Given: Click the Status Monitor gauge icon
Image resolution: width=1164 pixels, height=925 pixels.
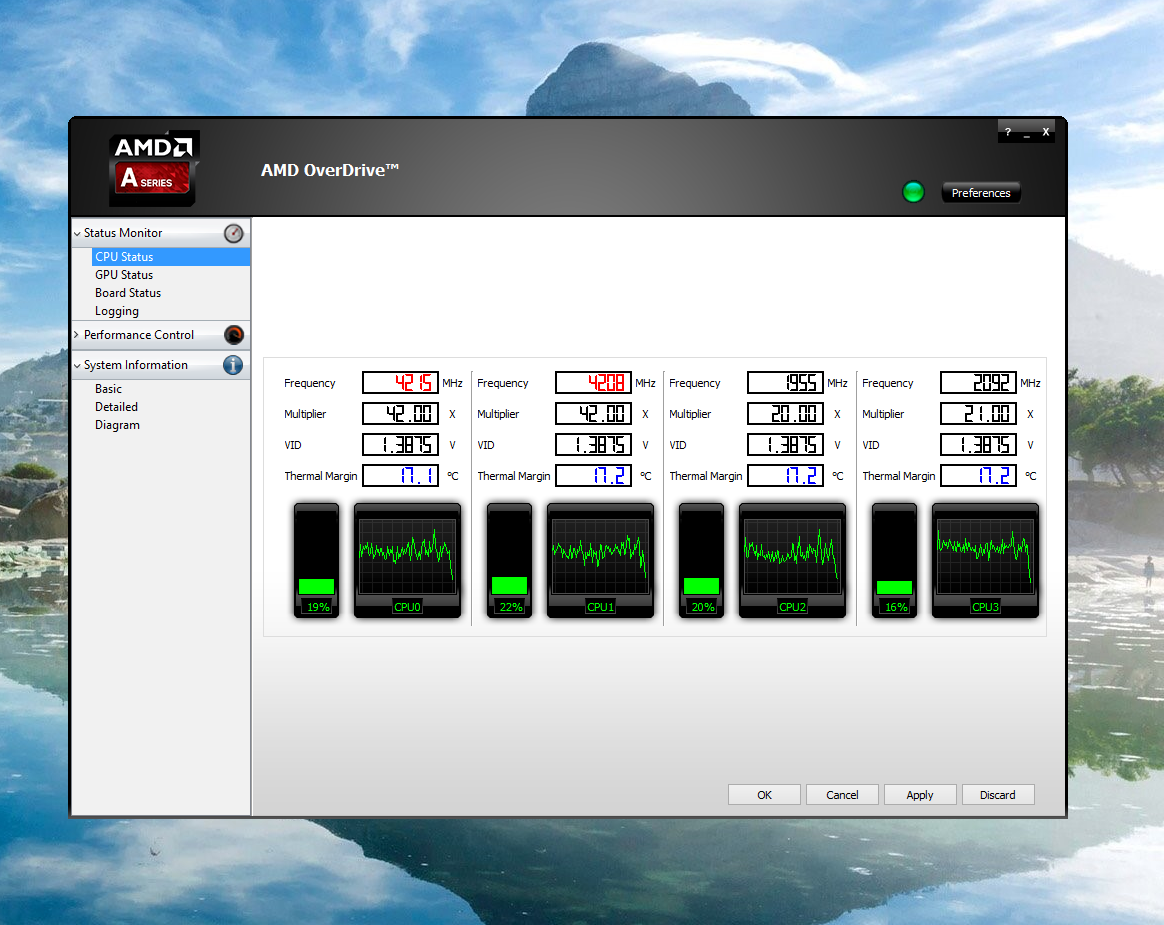Looking at the screenshot, I should pyautogui.click(x=233, y=234).
